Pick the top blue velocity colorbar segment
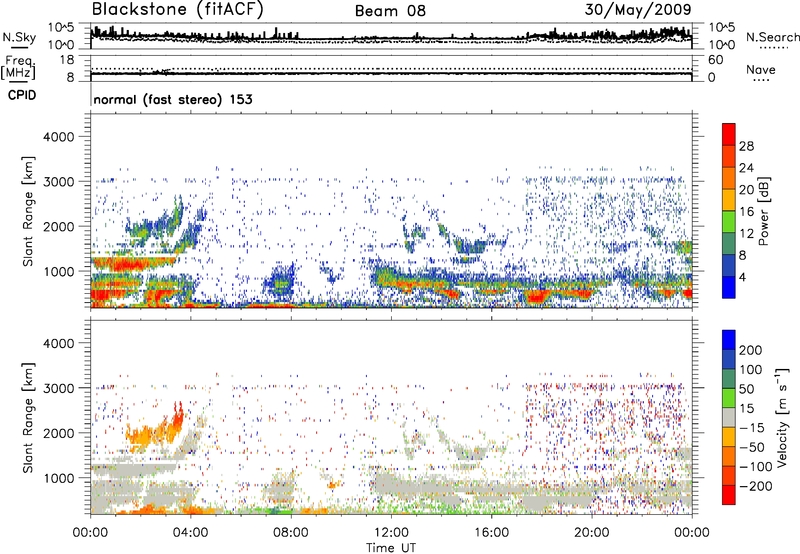 click(729, 340)
